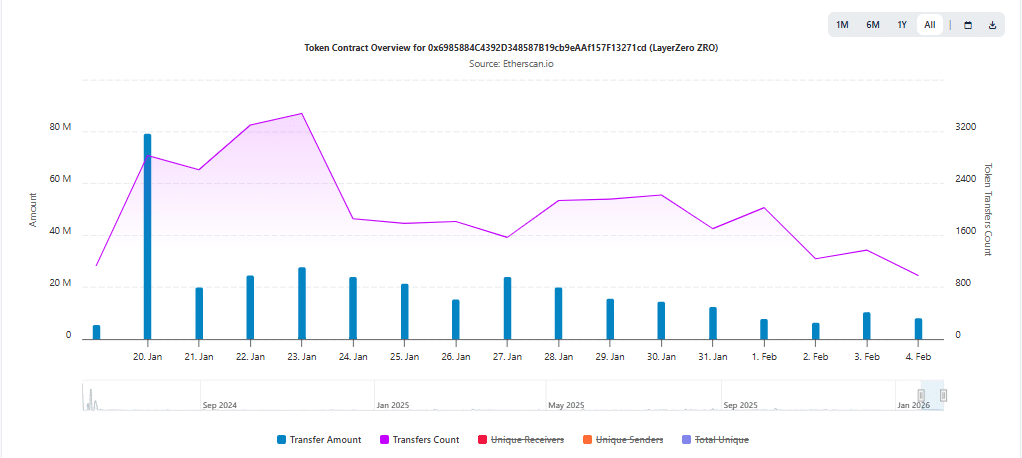The width and height of the screenshot is (1022, 458).
Task: Choose the 1Y range button
Action: 902,25
